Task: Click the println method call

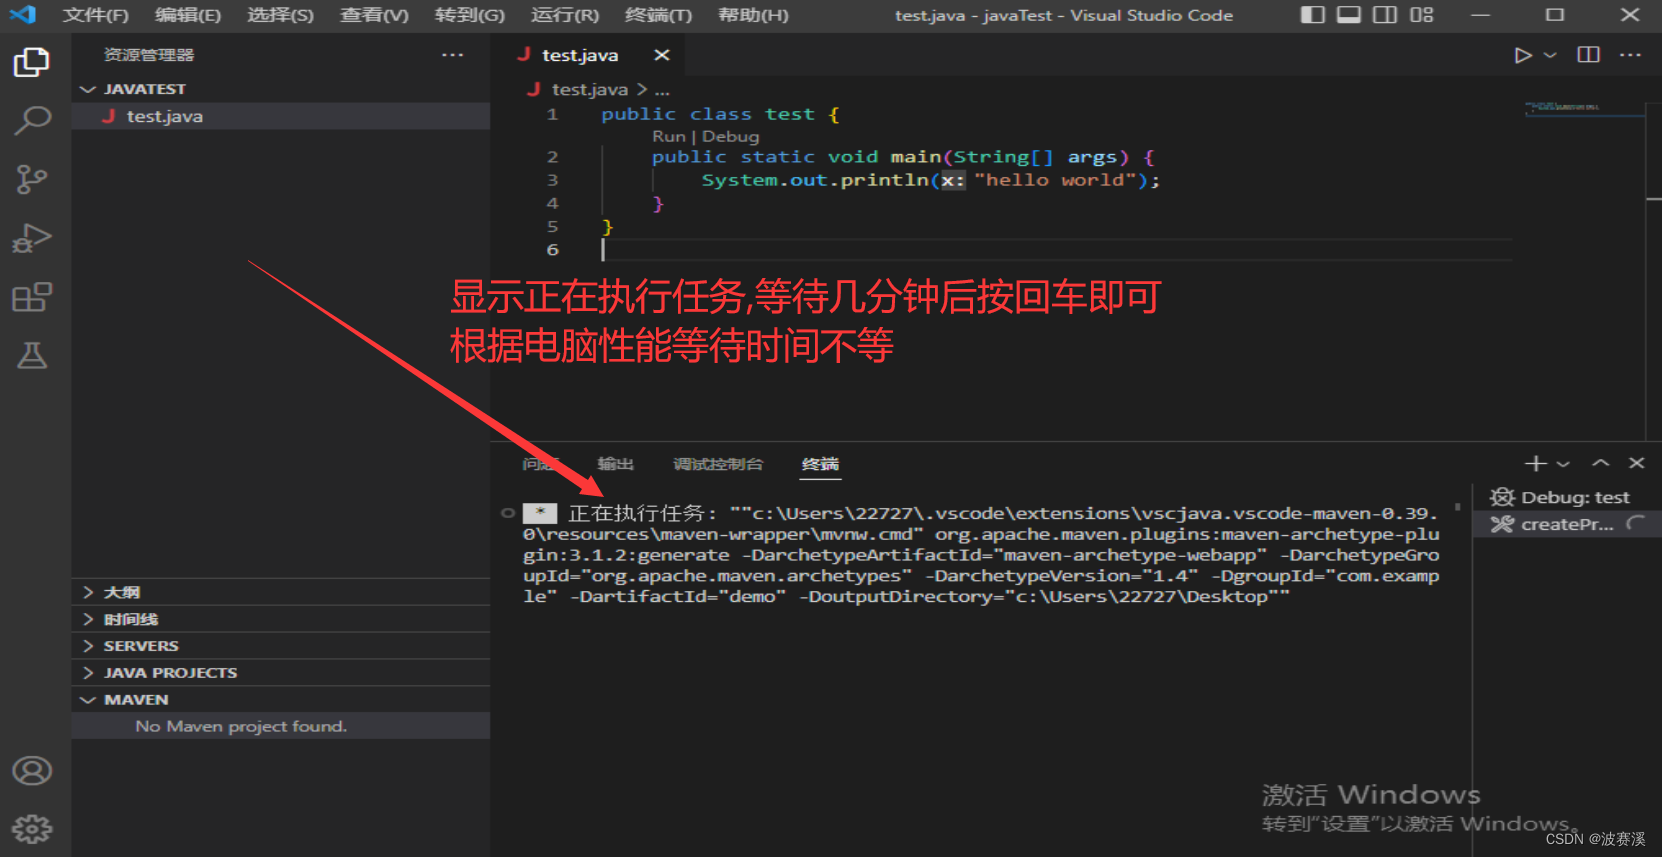Action: [884, 180]
